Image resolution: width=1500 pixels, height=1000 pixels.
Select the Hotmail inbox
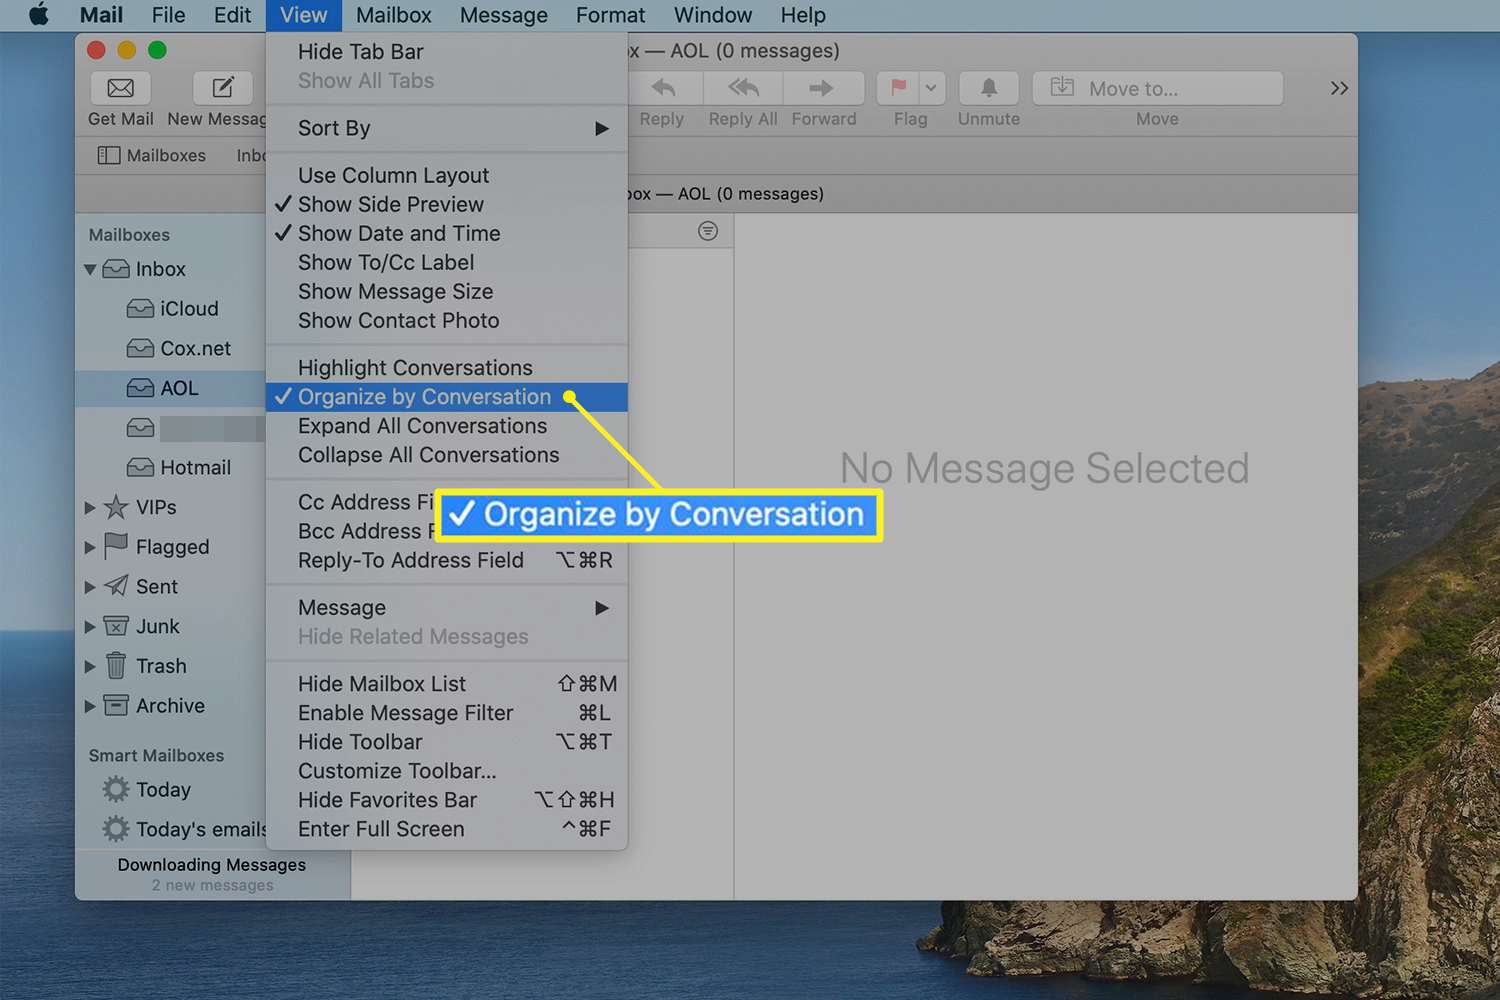pos(178,467)
